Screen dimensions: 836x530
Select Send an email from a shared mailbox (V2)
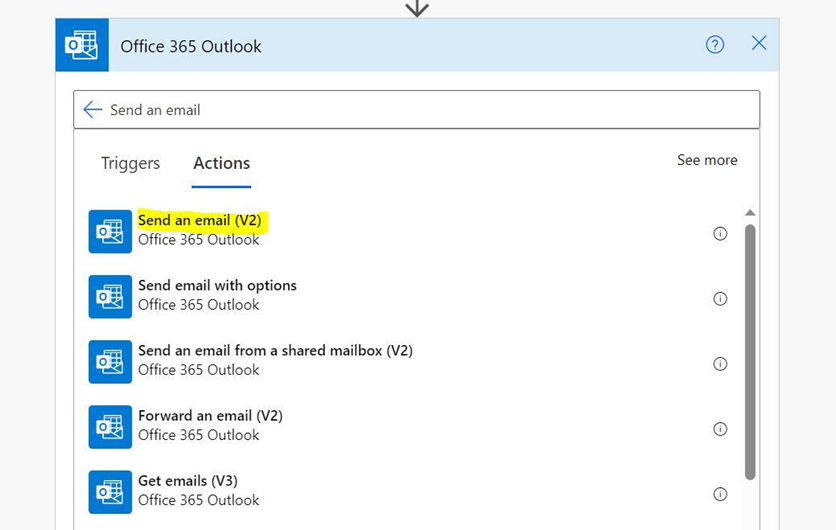coord(275,350)
